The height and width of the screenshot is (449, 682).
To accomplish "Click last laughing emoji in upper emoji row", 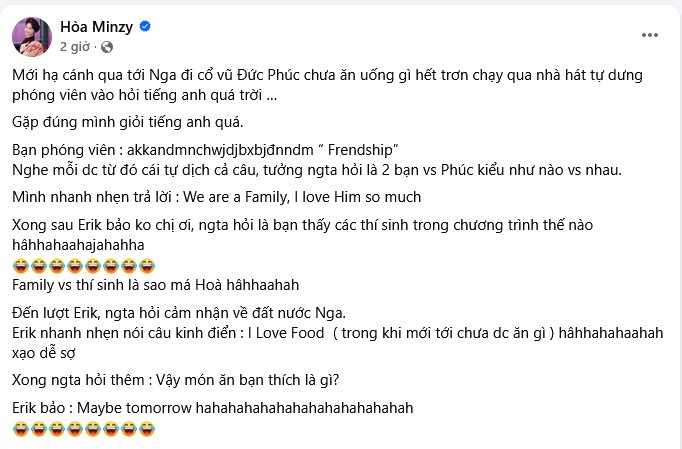I will (148, 265).
